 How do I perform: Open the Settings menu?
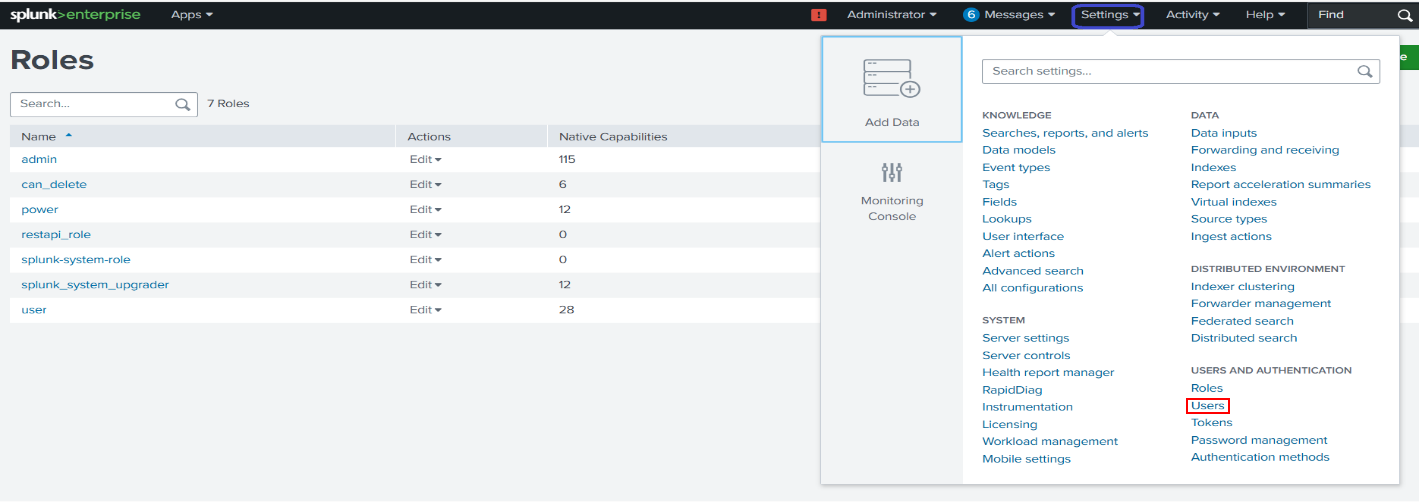point(1108,15)
